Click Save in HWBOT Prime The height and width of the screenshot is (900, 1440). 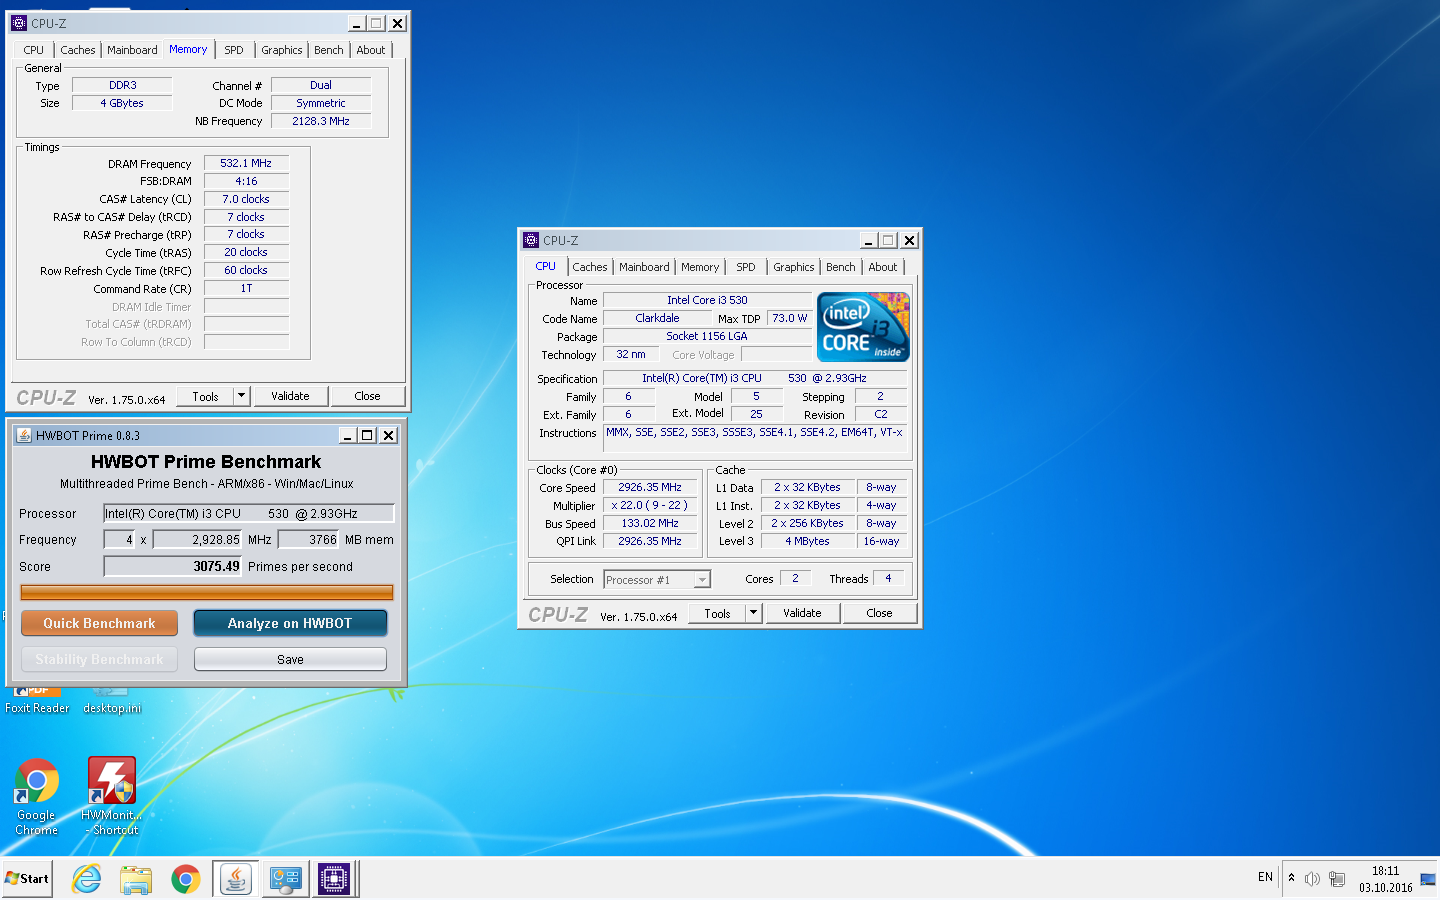point(290,659)
